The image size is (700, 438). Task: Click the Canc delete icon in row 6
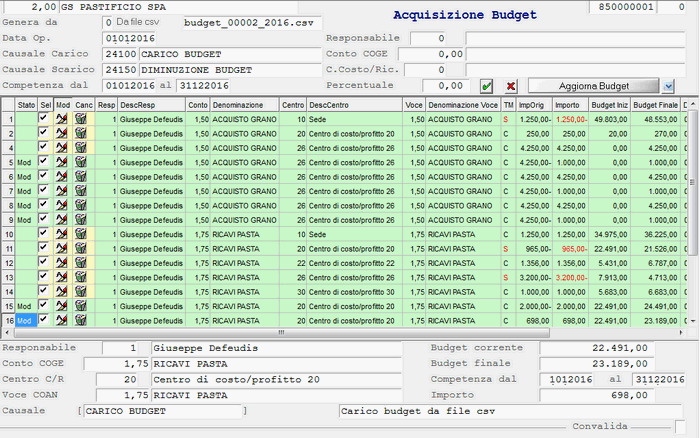pyautogui.click(x=81, y=176)
